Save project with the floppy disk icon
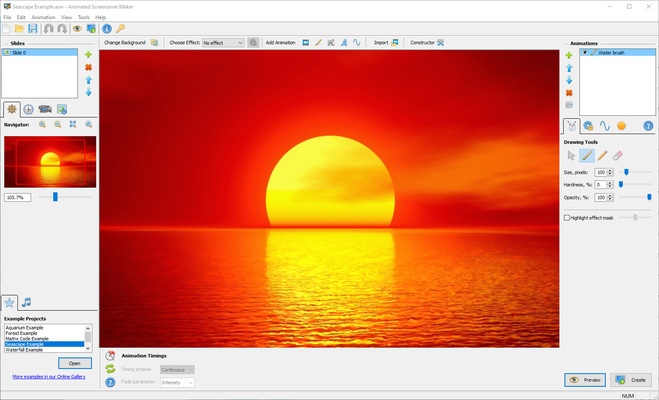The width and height of the screenshot is (659, 400). click(33, 29)
